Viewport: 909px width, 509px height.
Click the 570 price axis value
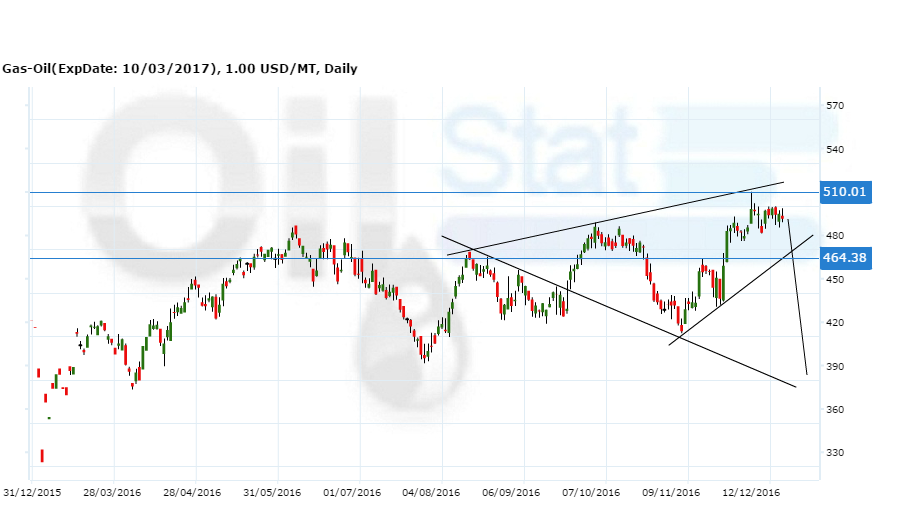click(836, 106)
